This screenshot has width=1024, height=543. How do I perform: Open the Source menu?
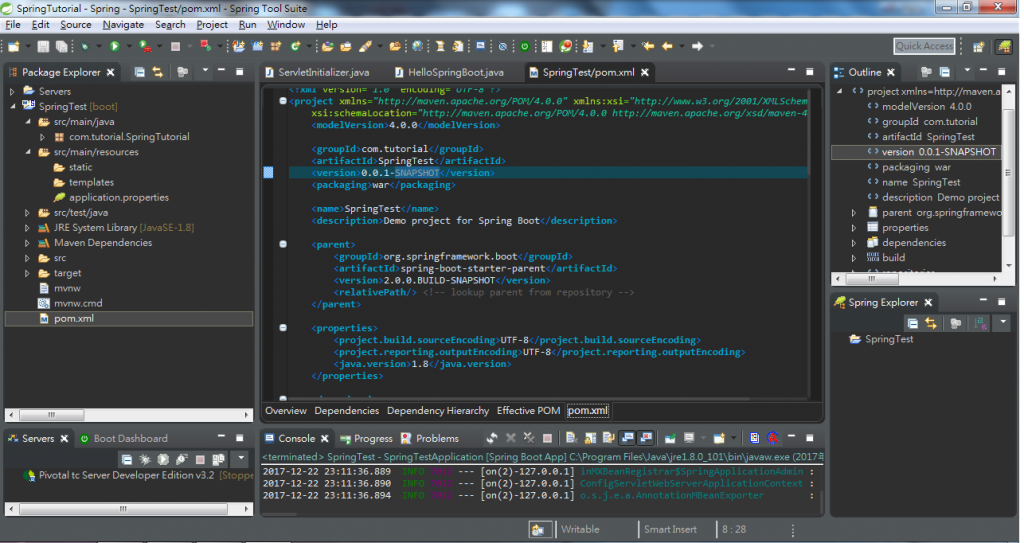[76, 25]
